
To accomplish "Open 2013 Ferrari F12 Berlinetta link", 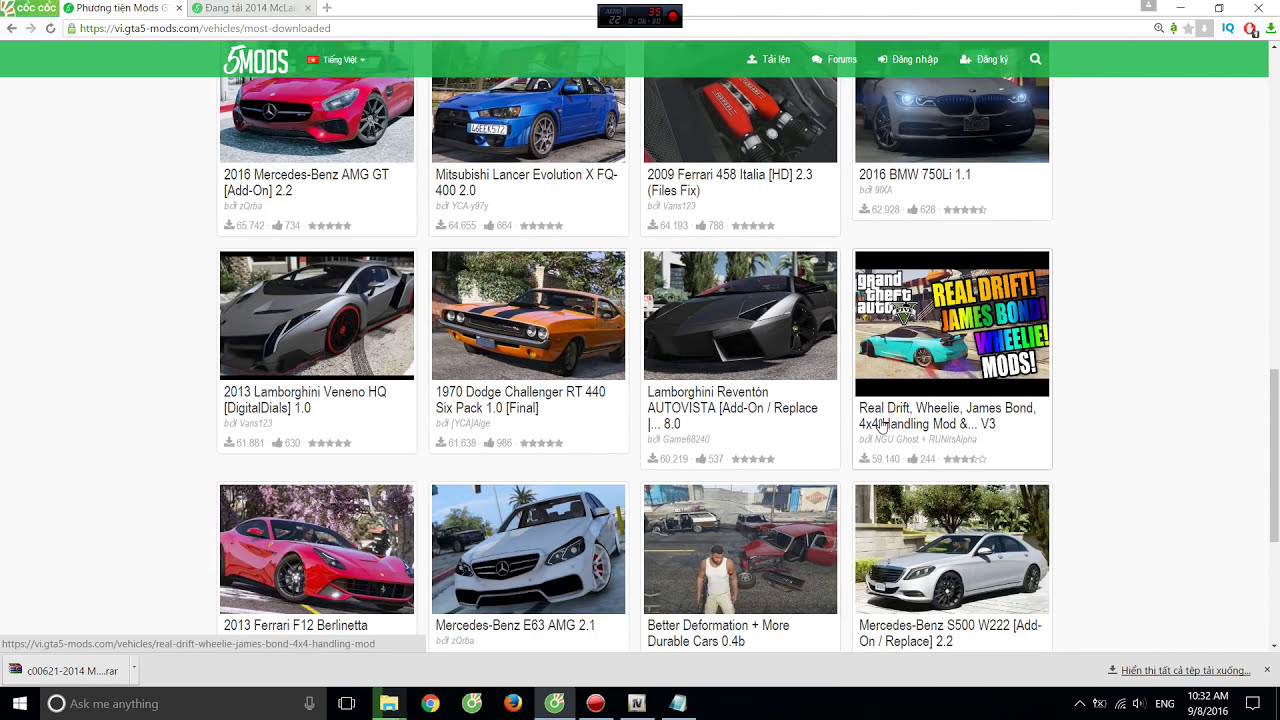I will pyautogui.click(x=295, y=625).
